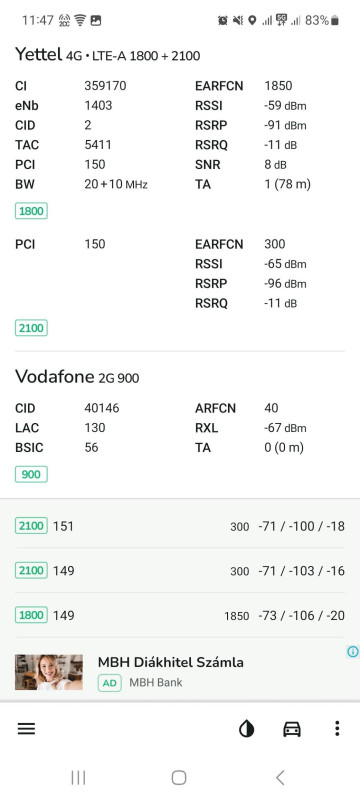The height and width of the screenshot is (800, 360).
Task: Click the ad thumbnail photo
Action: point(49,672)
